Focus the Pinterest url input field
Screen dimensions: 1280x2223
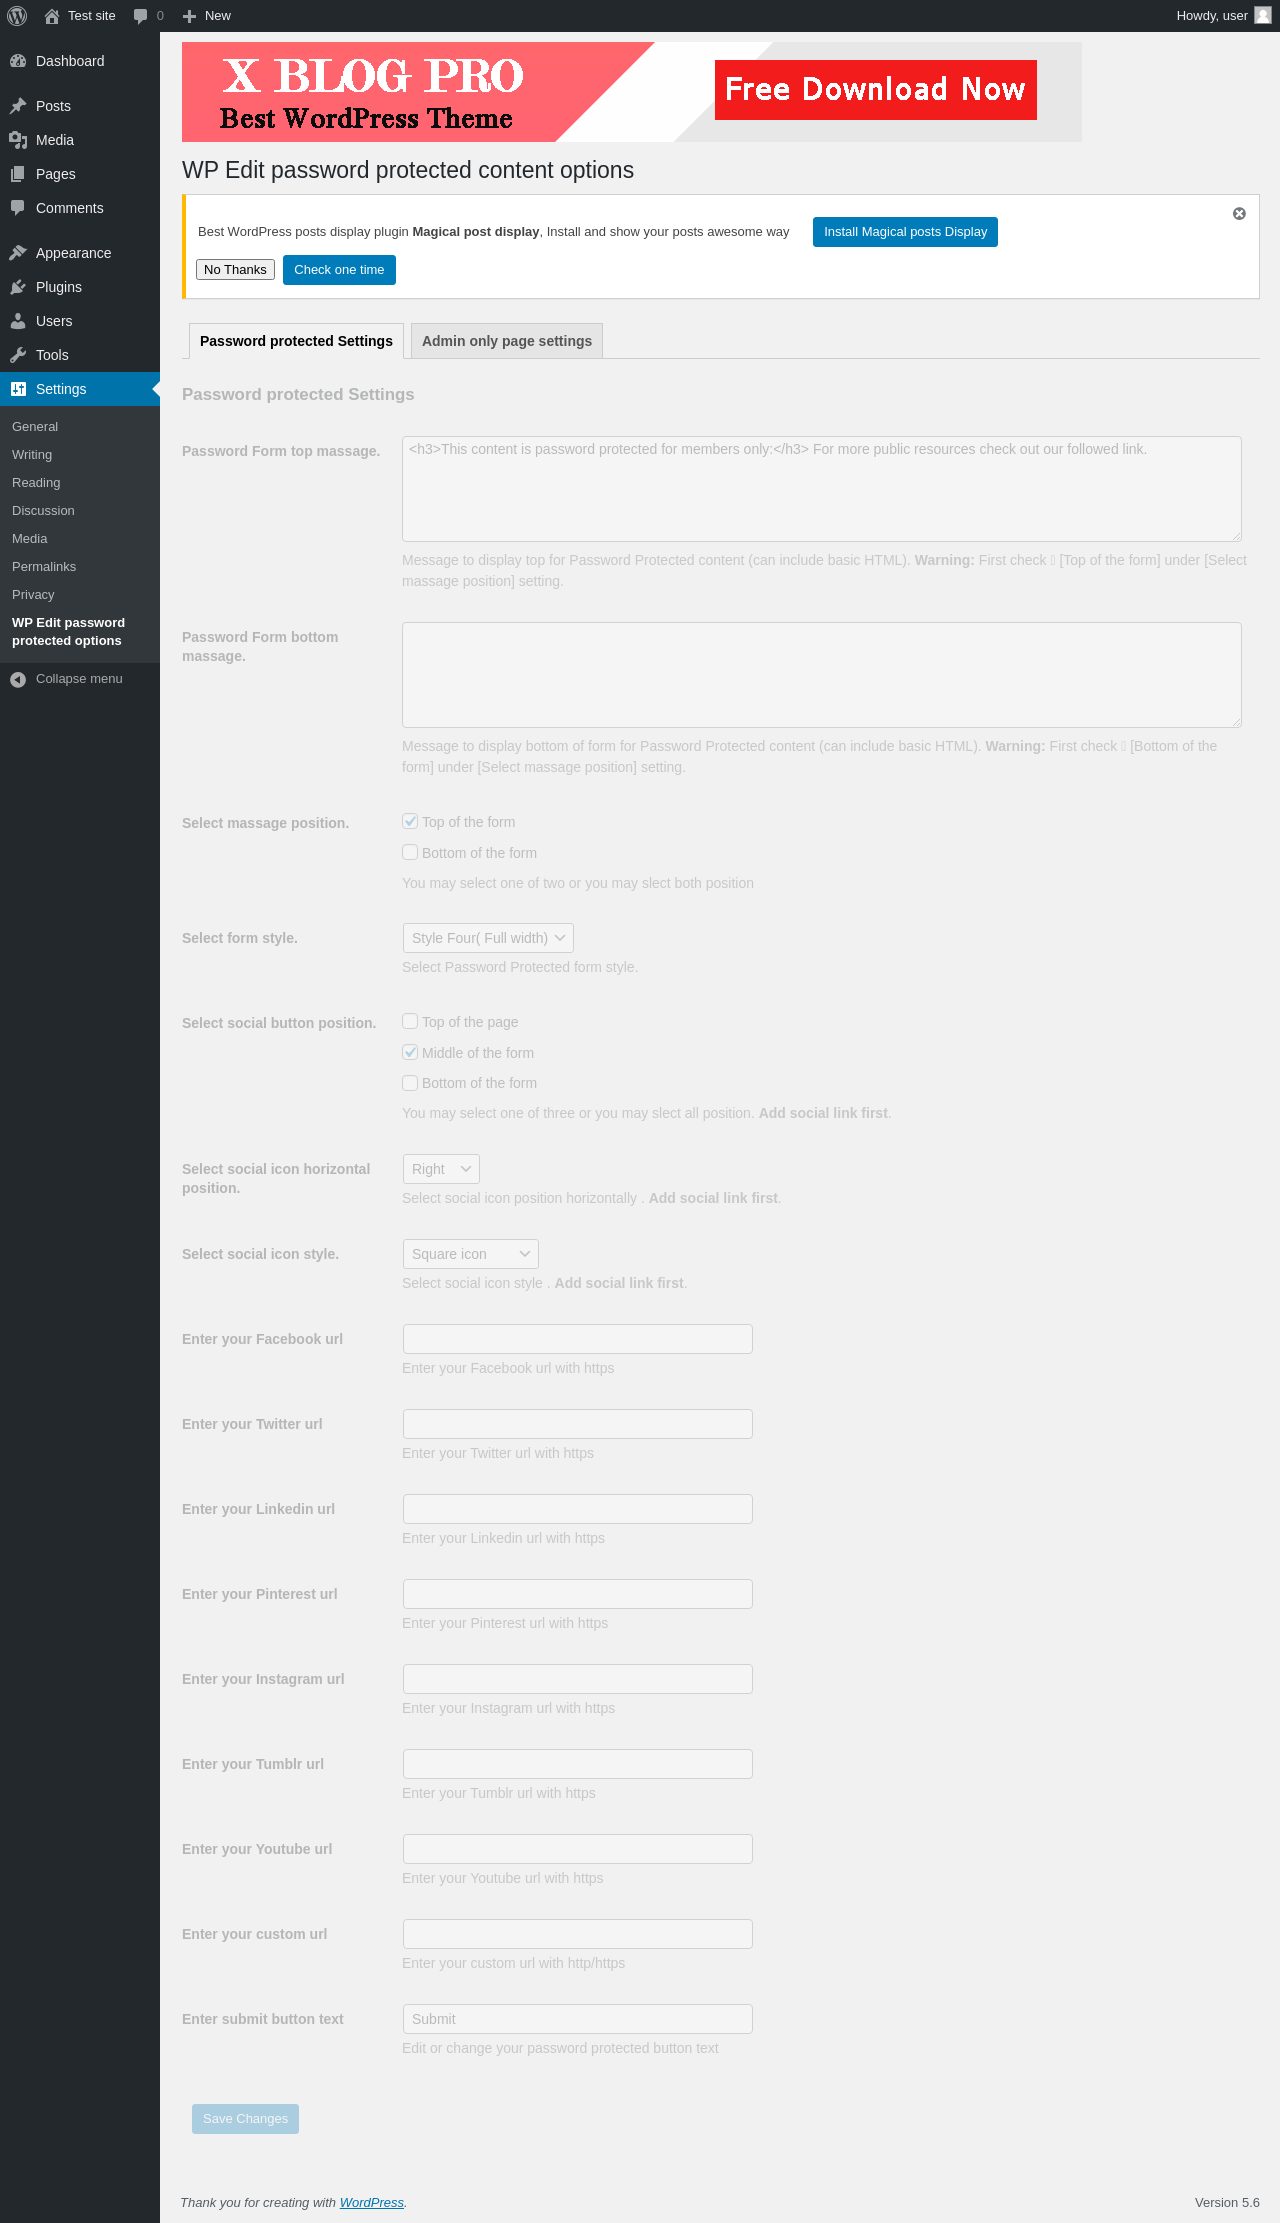[578, 1594]
